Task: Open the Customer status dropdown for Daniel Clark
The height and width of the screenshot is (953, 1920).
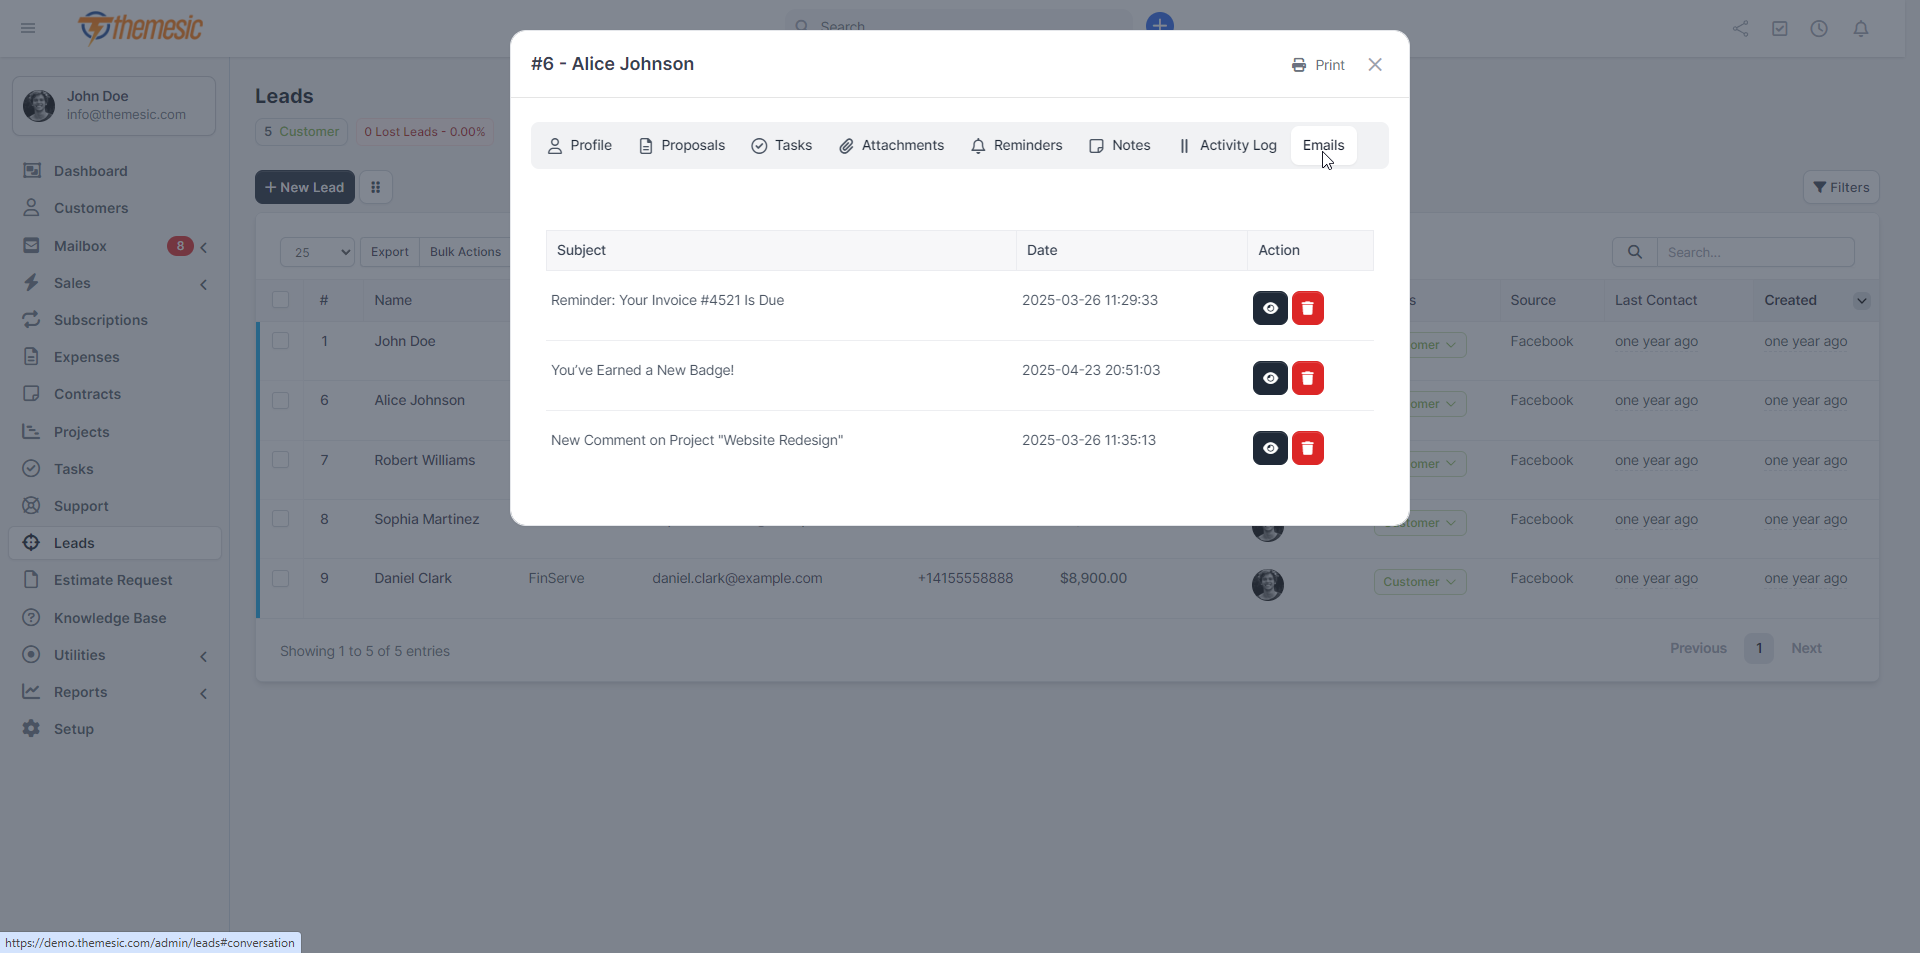Action: pos(1419,582)
